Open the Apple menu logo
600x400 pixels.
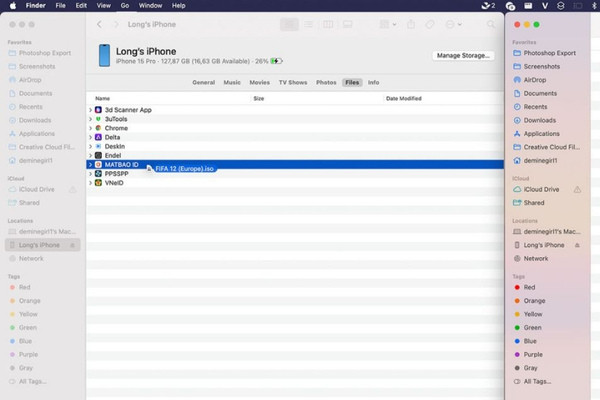click(13, 6)
